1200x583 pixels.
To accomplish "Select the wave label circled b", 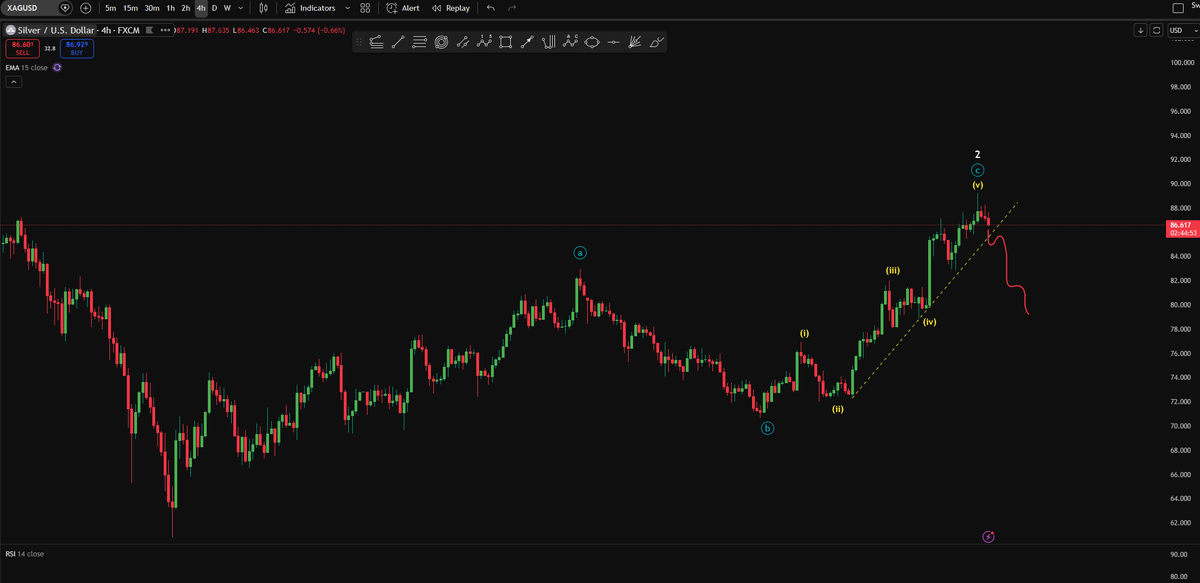I will 768,428.
